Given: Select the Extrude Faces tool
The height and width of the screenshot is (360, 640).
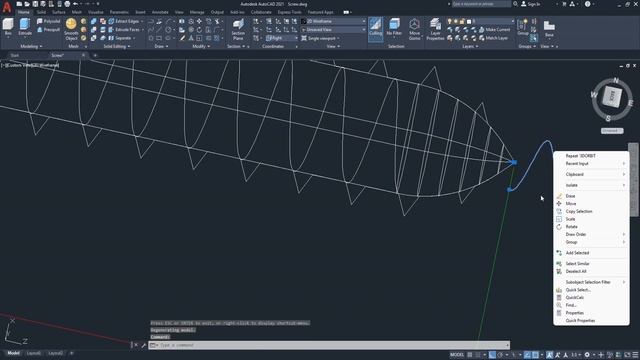Looking at the screenshot, I should click(x=124, y=30).
